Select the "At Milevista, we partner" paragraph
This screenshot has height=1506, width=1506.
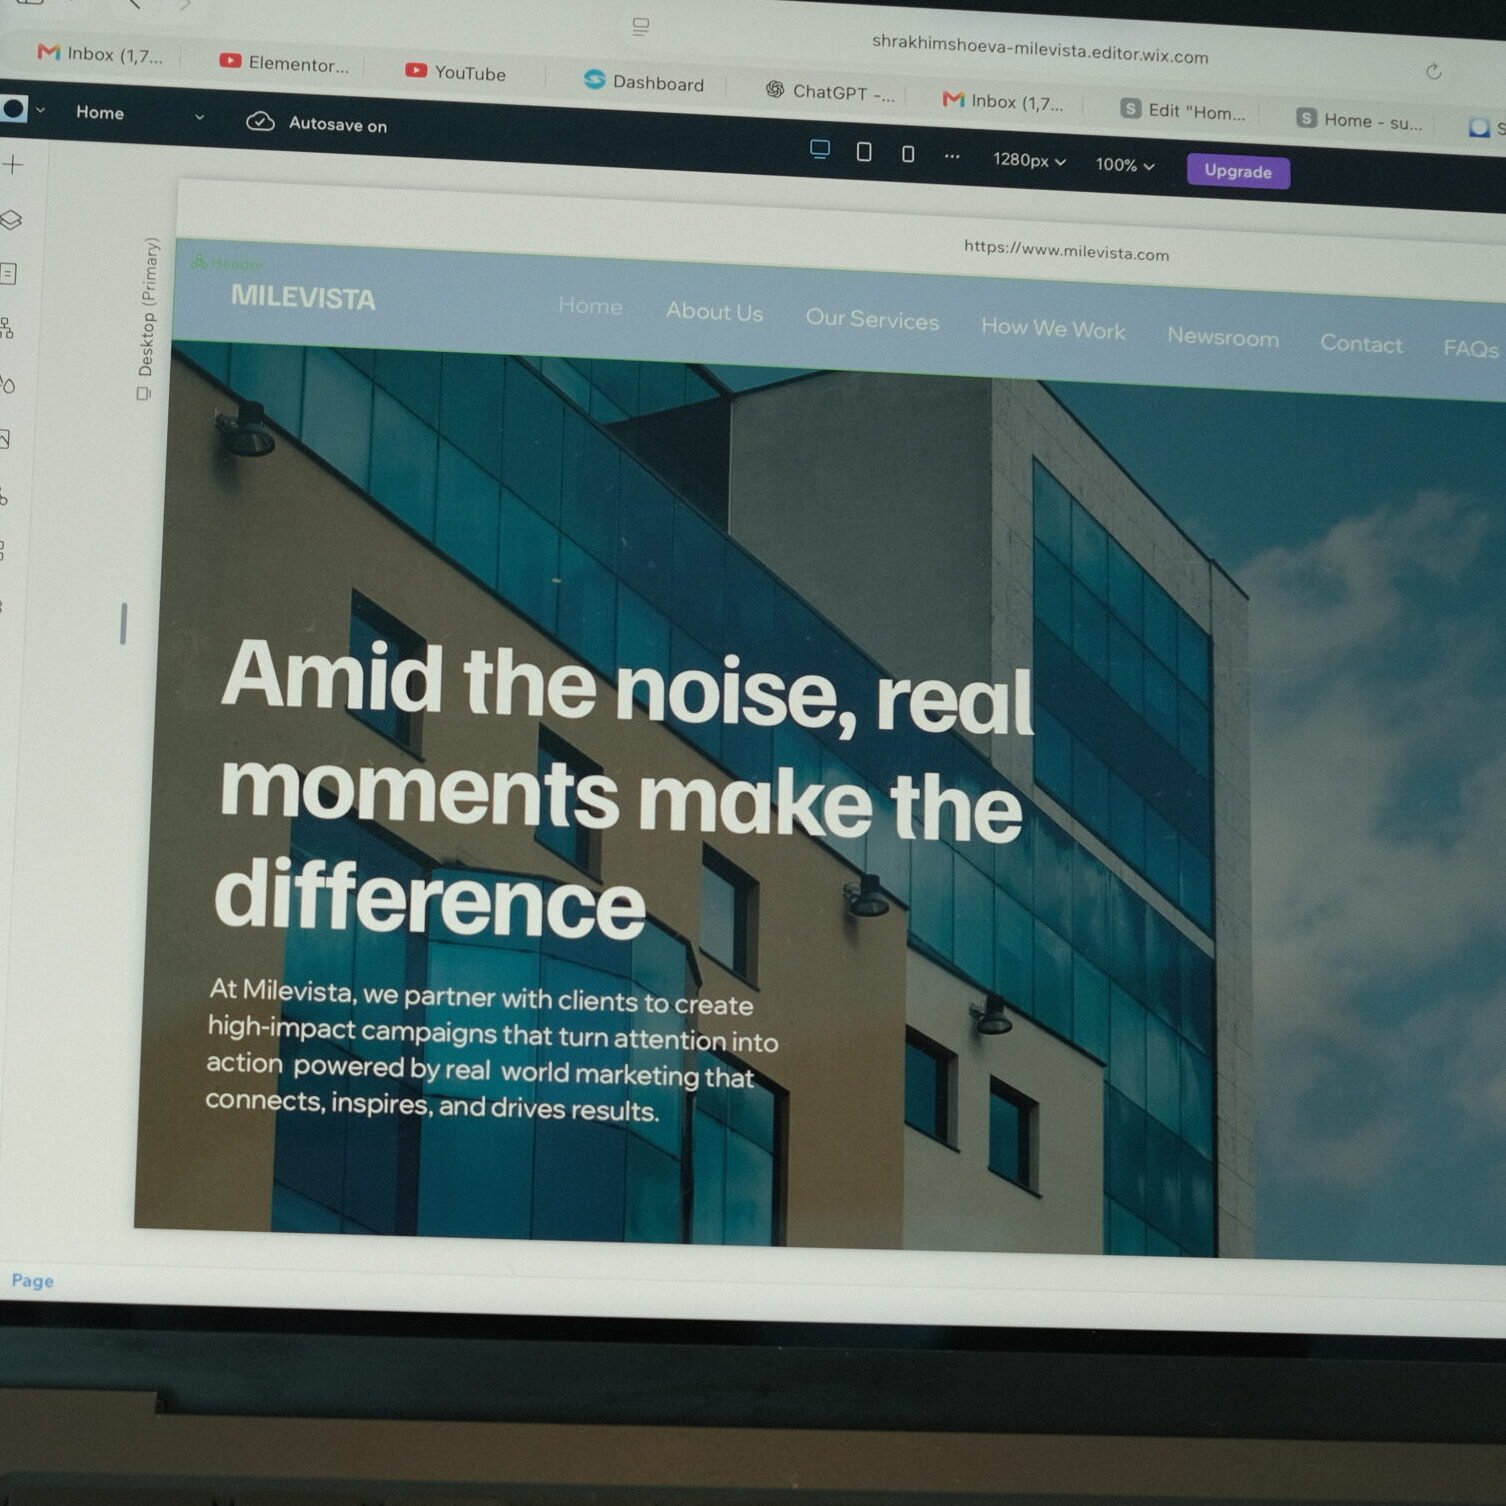492,1049
